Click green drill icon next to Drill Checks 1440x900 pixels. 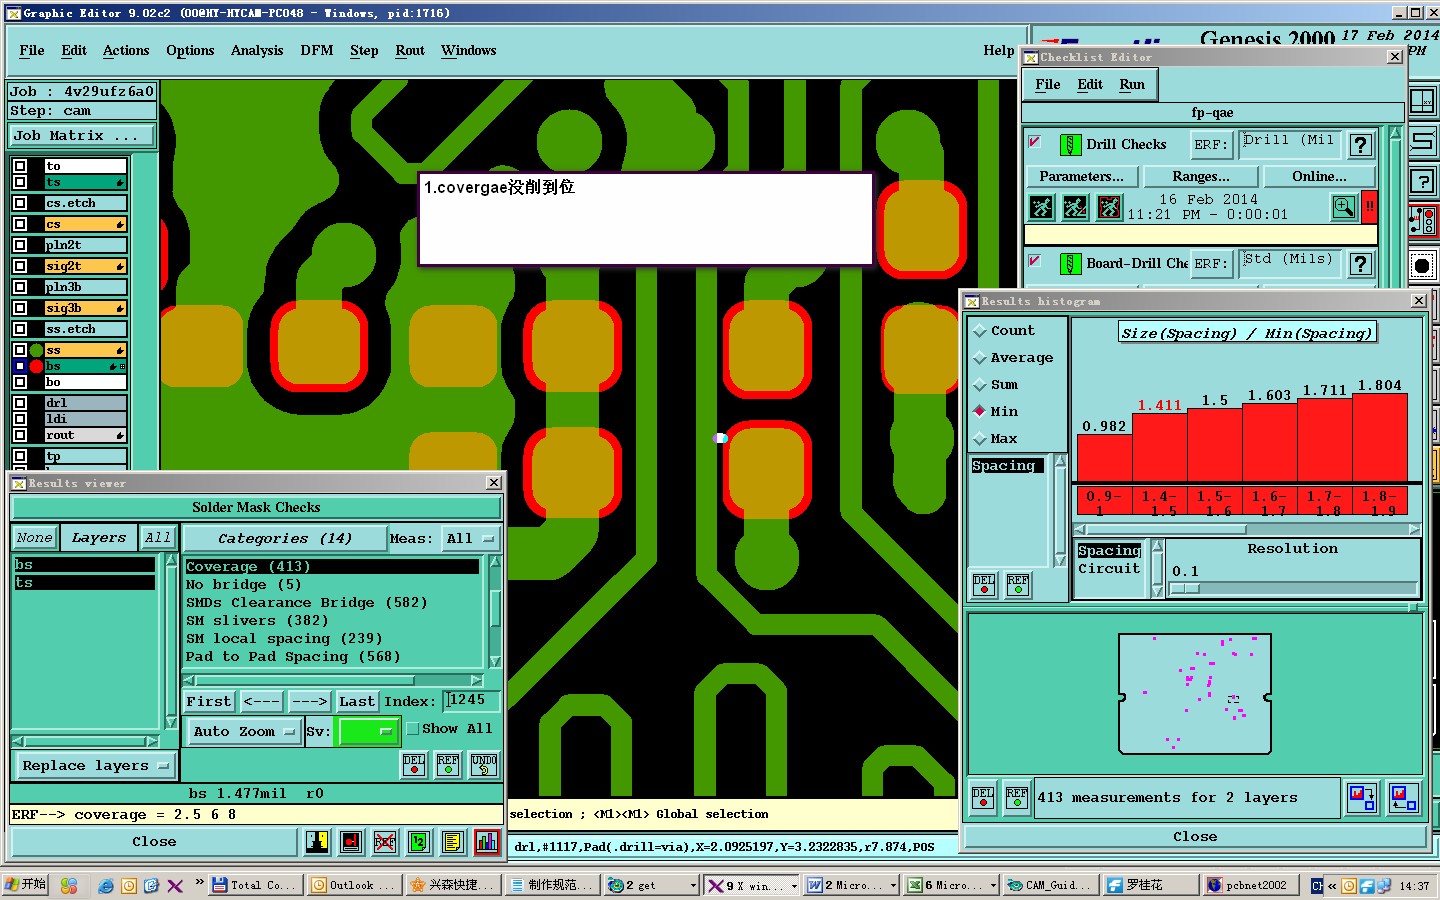click(x=1070, y=145)
